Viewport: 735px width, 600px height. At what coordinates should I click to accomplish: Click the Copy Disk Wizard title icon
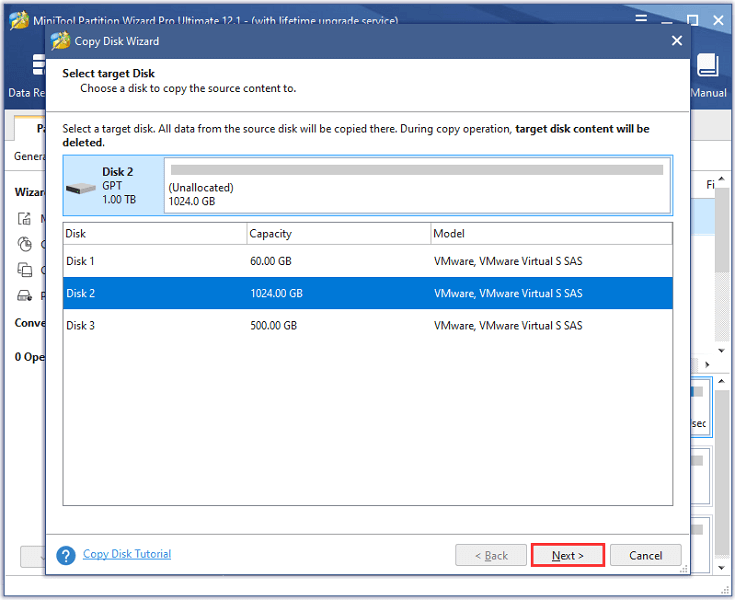tap(60, 41)
